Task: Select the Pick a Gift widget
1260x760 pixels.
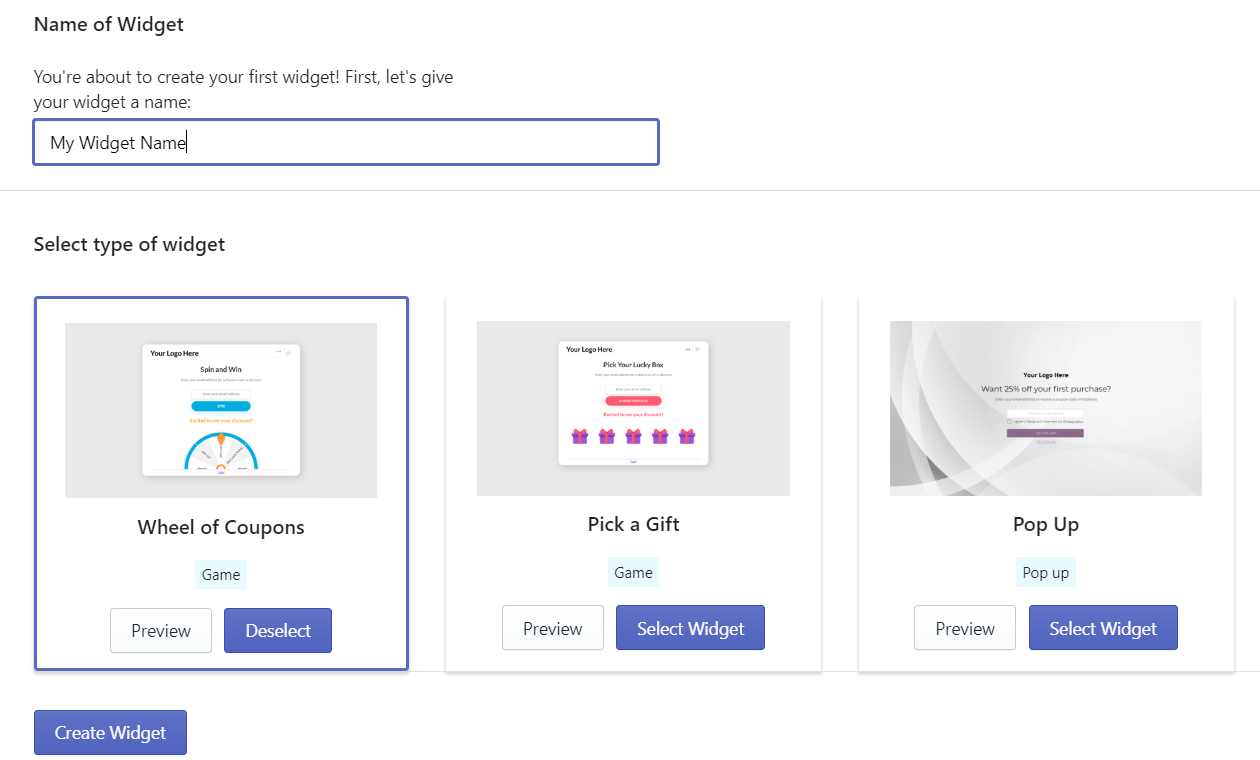Action: pyautogui.click(x=691, y=628)
